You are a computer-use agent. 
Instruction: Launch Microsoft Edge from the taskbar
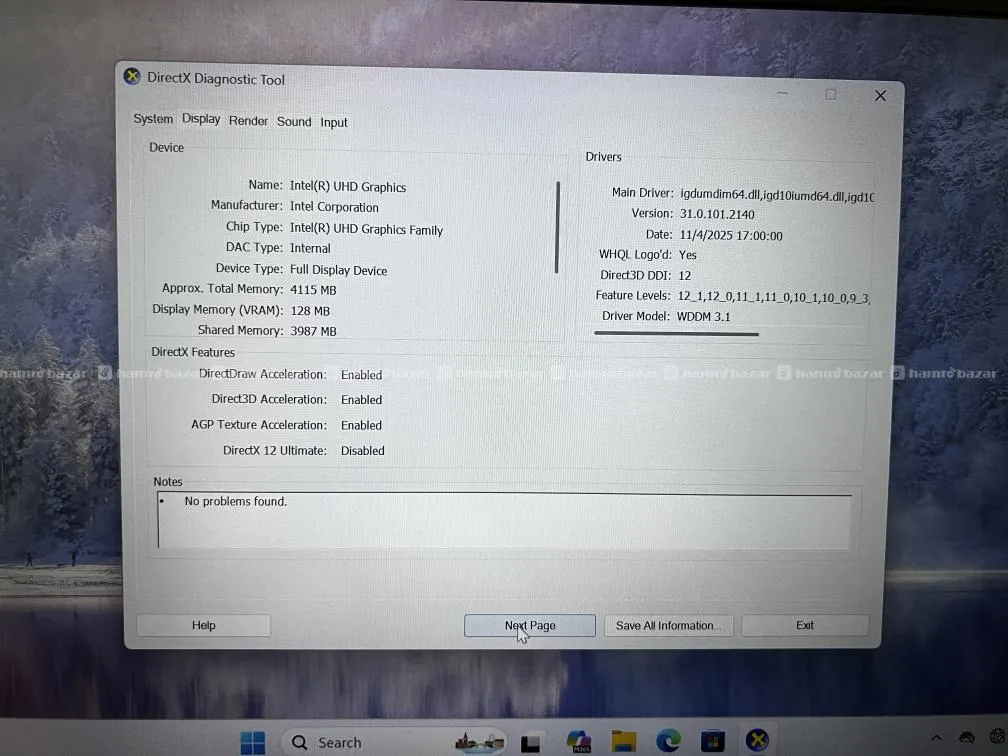669,741
